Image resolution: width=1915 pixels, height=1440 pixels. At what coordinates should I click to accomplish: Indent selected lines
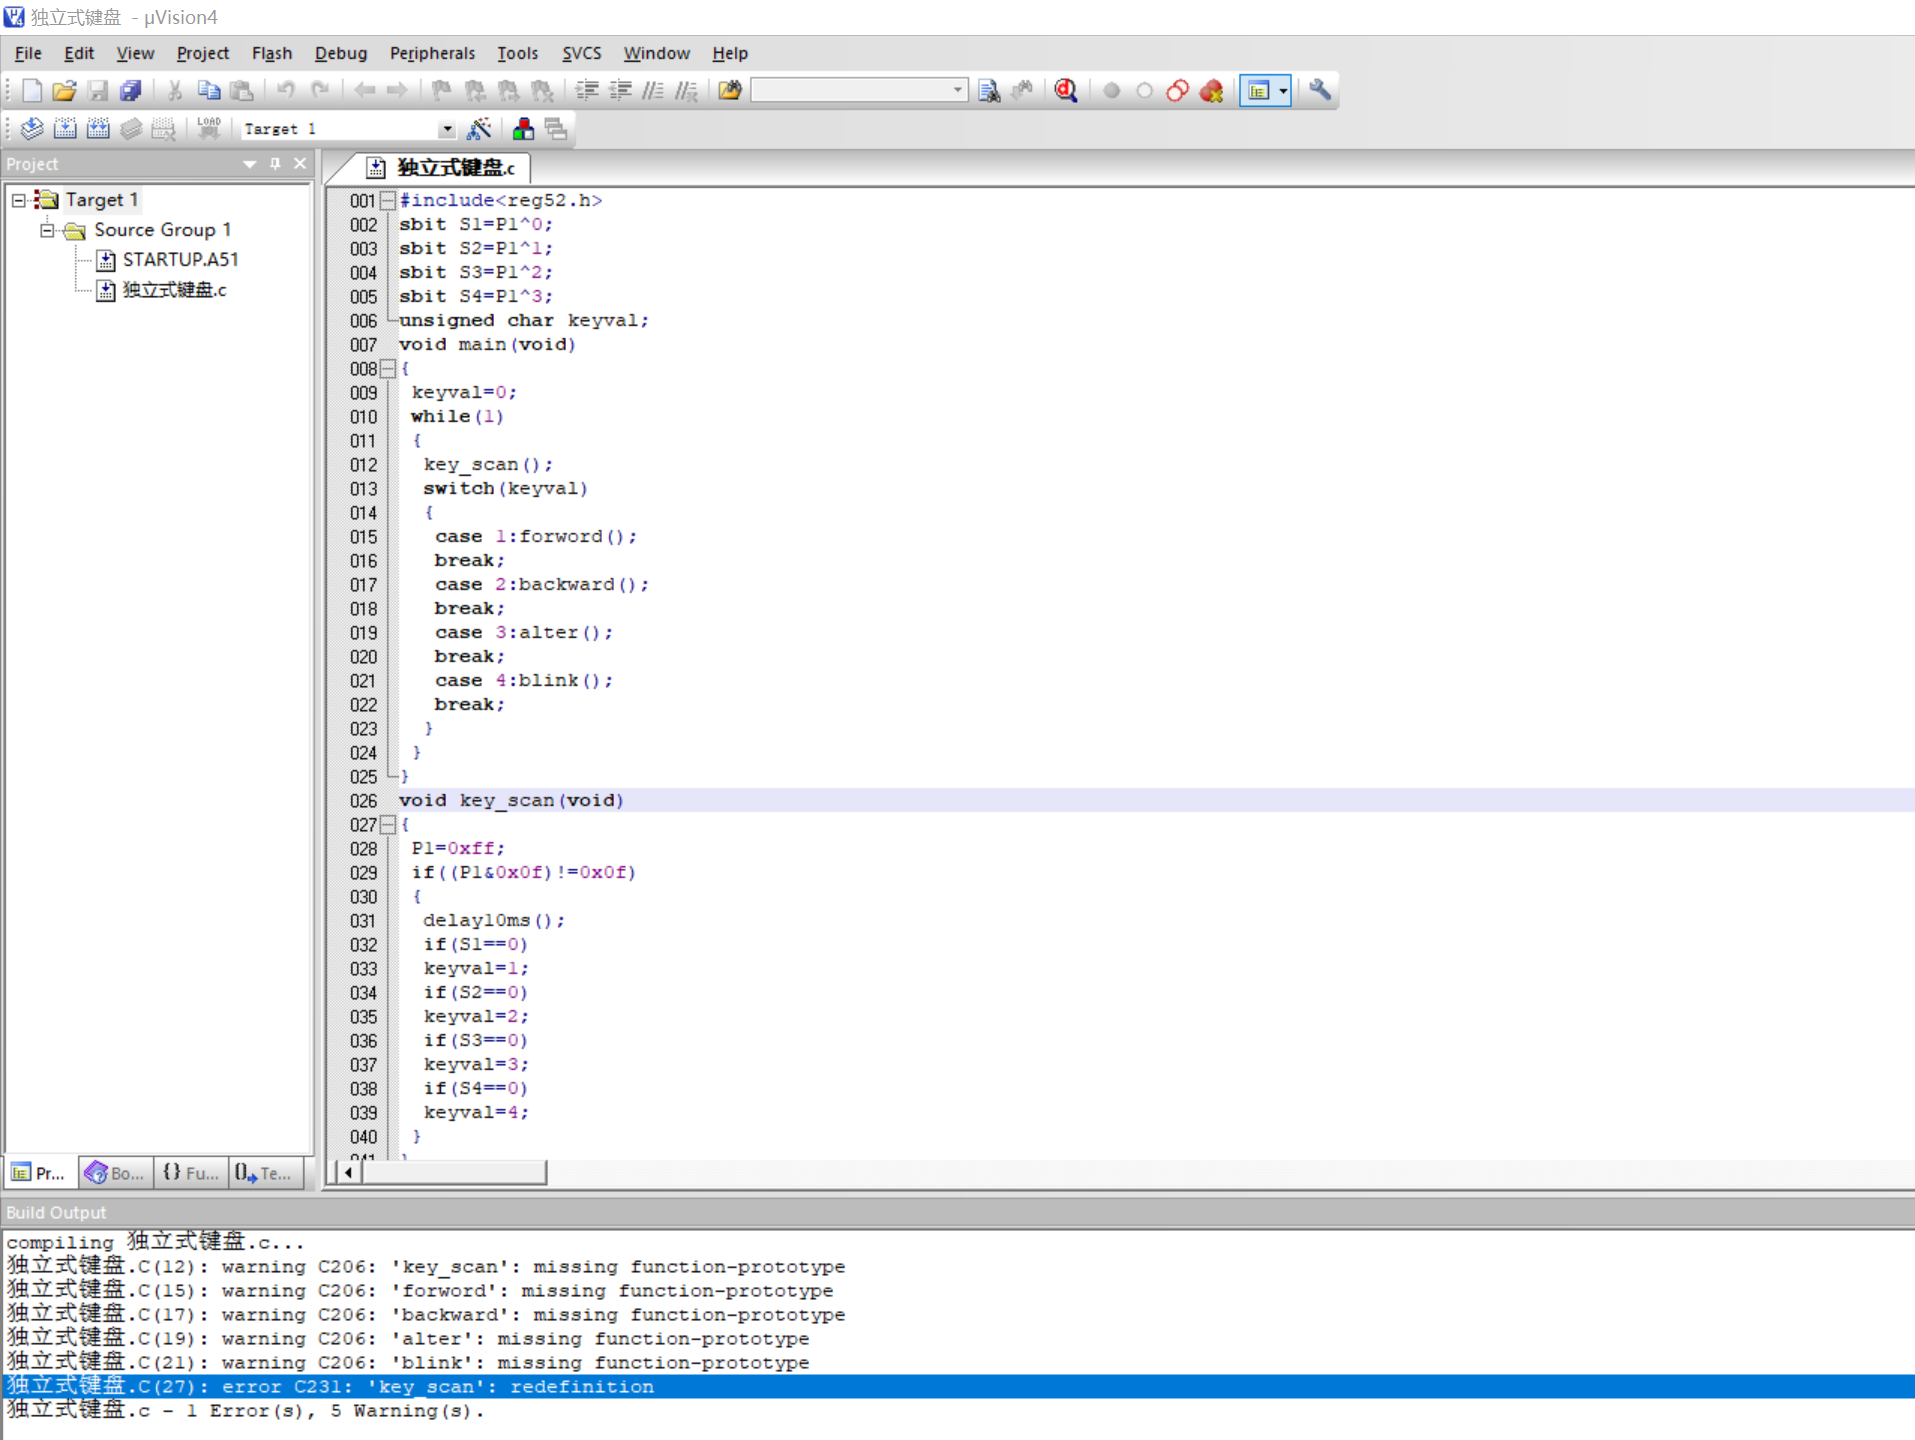click(587, 91)
